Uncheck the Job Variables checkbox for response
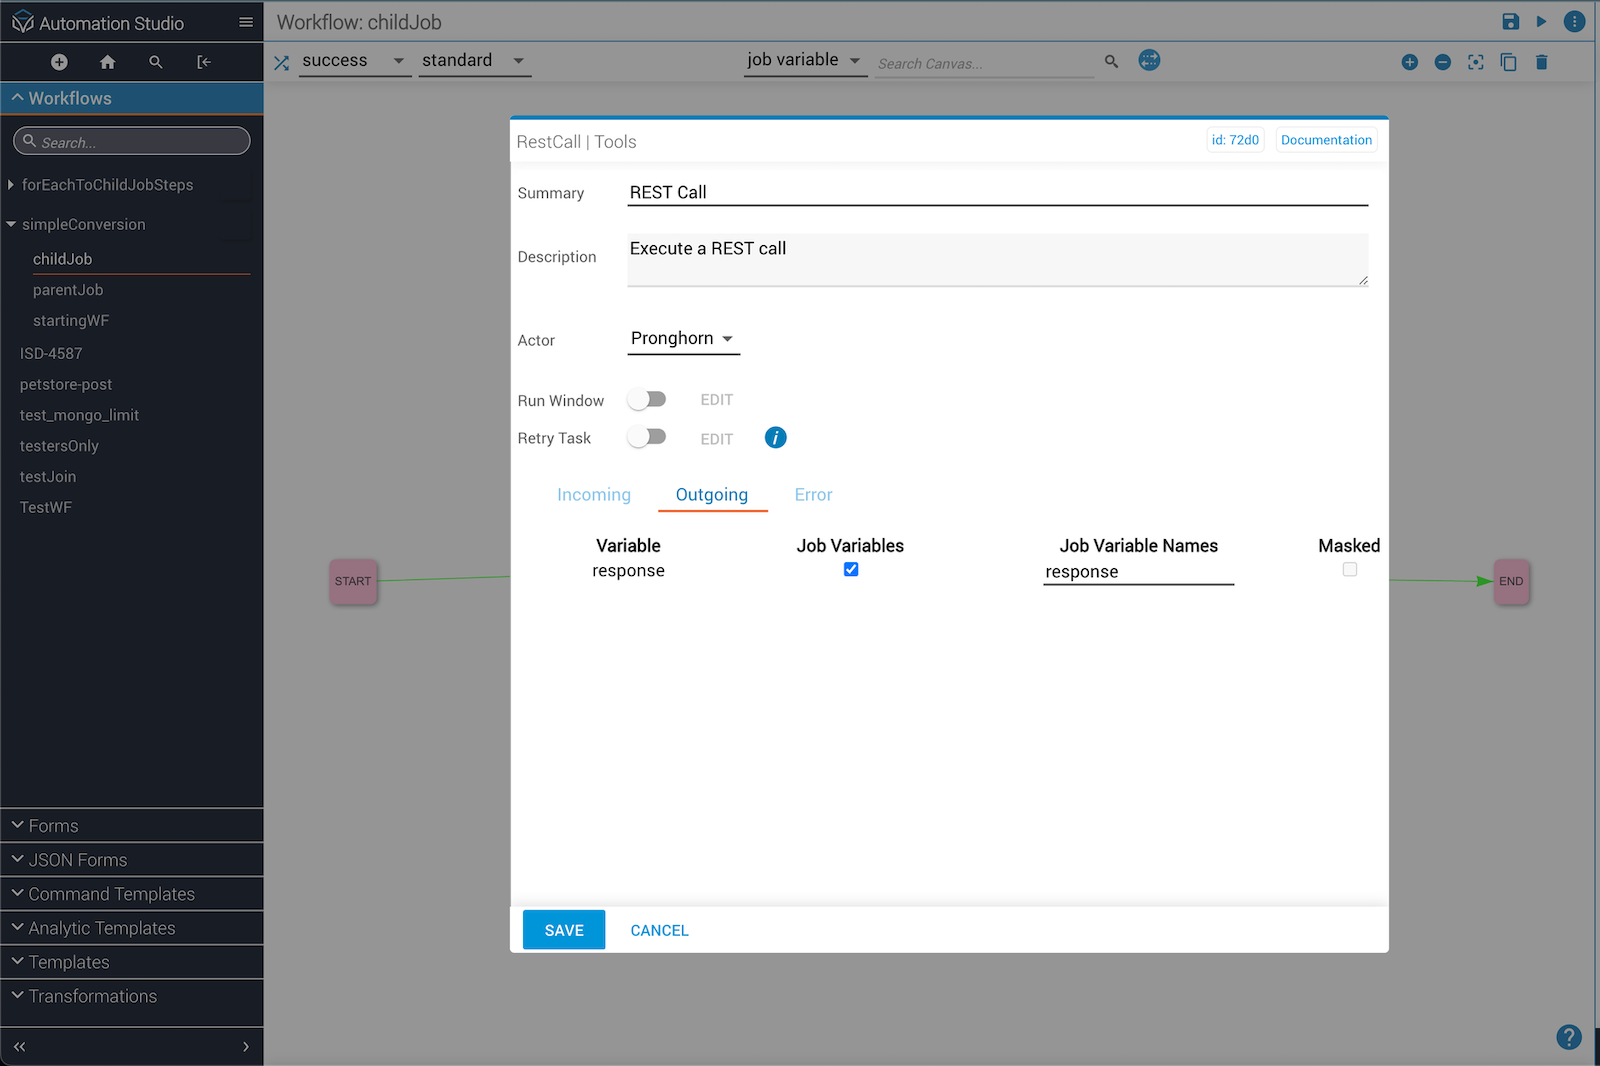 tap(851, 570)
